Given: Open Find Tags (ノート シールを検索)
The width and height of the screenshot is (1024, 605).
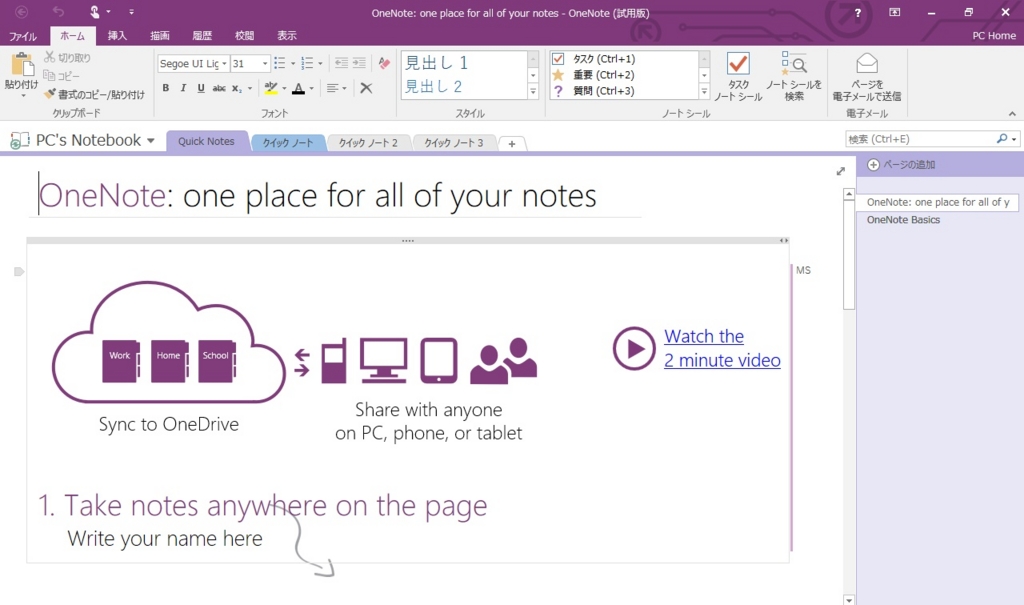Looking at the screenshot, I should 794,76.
